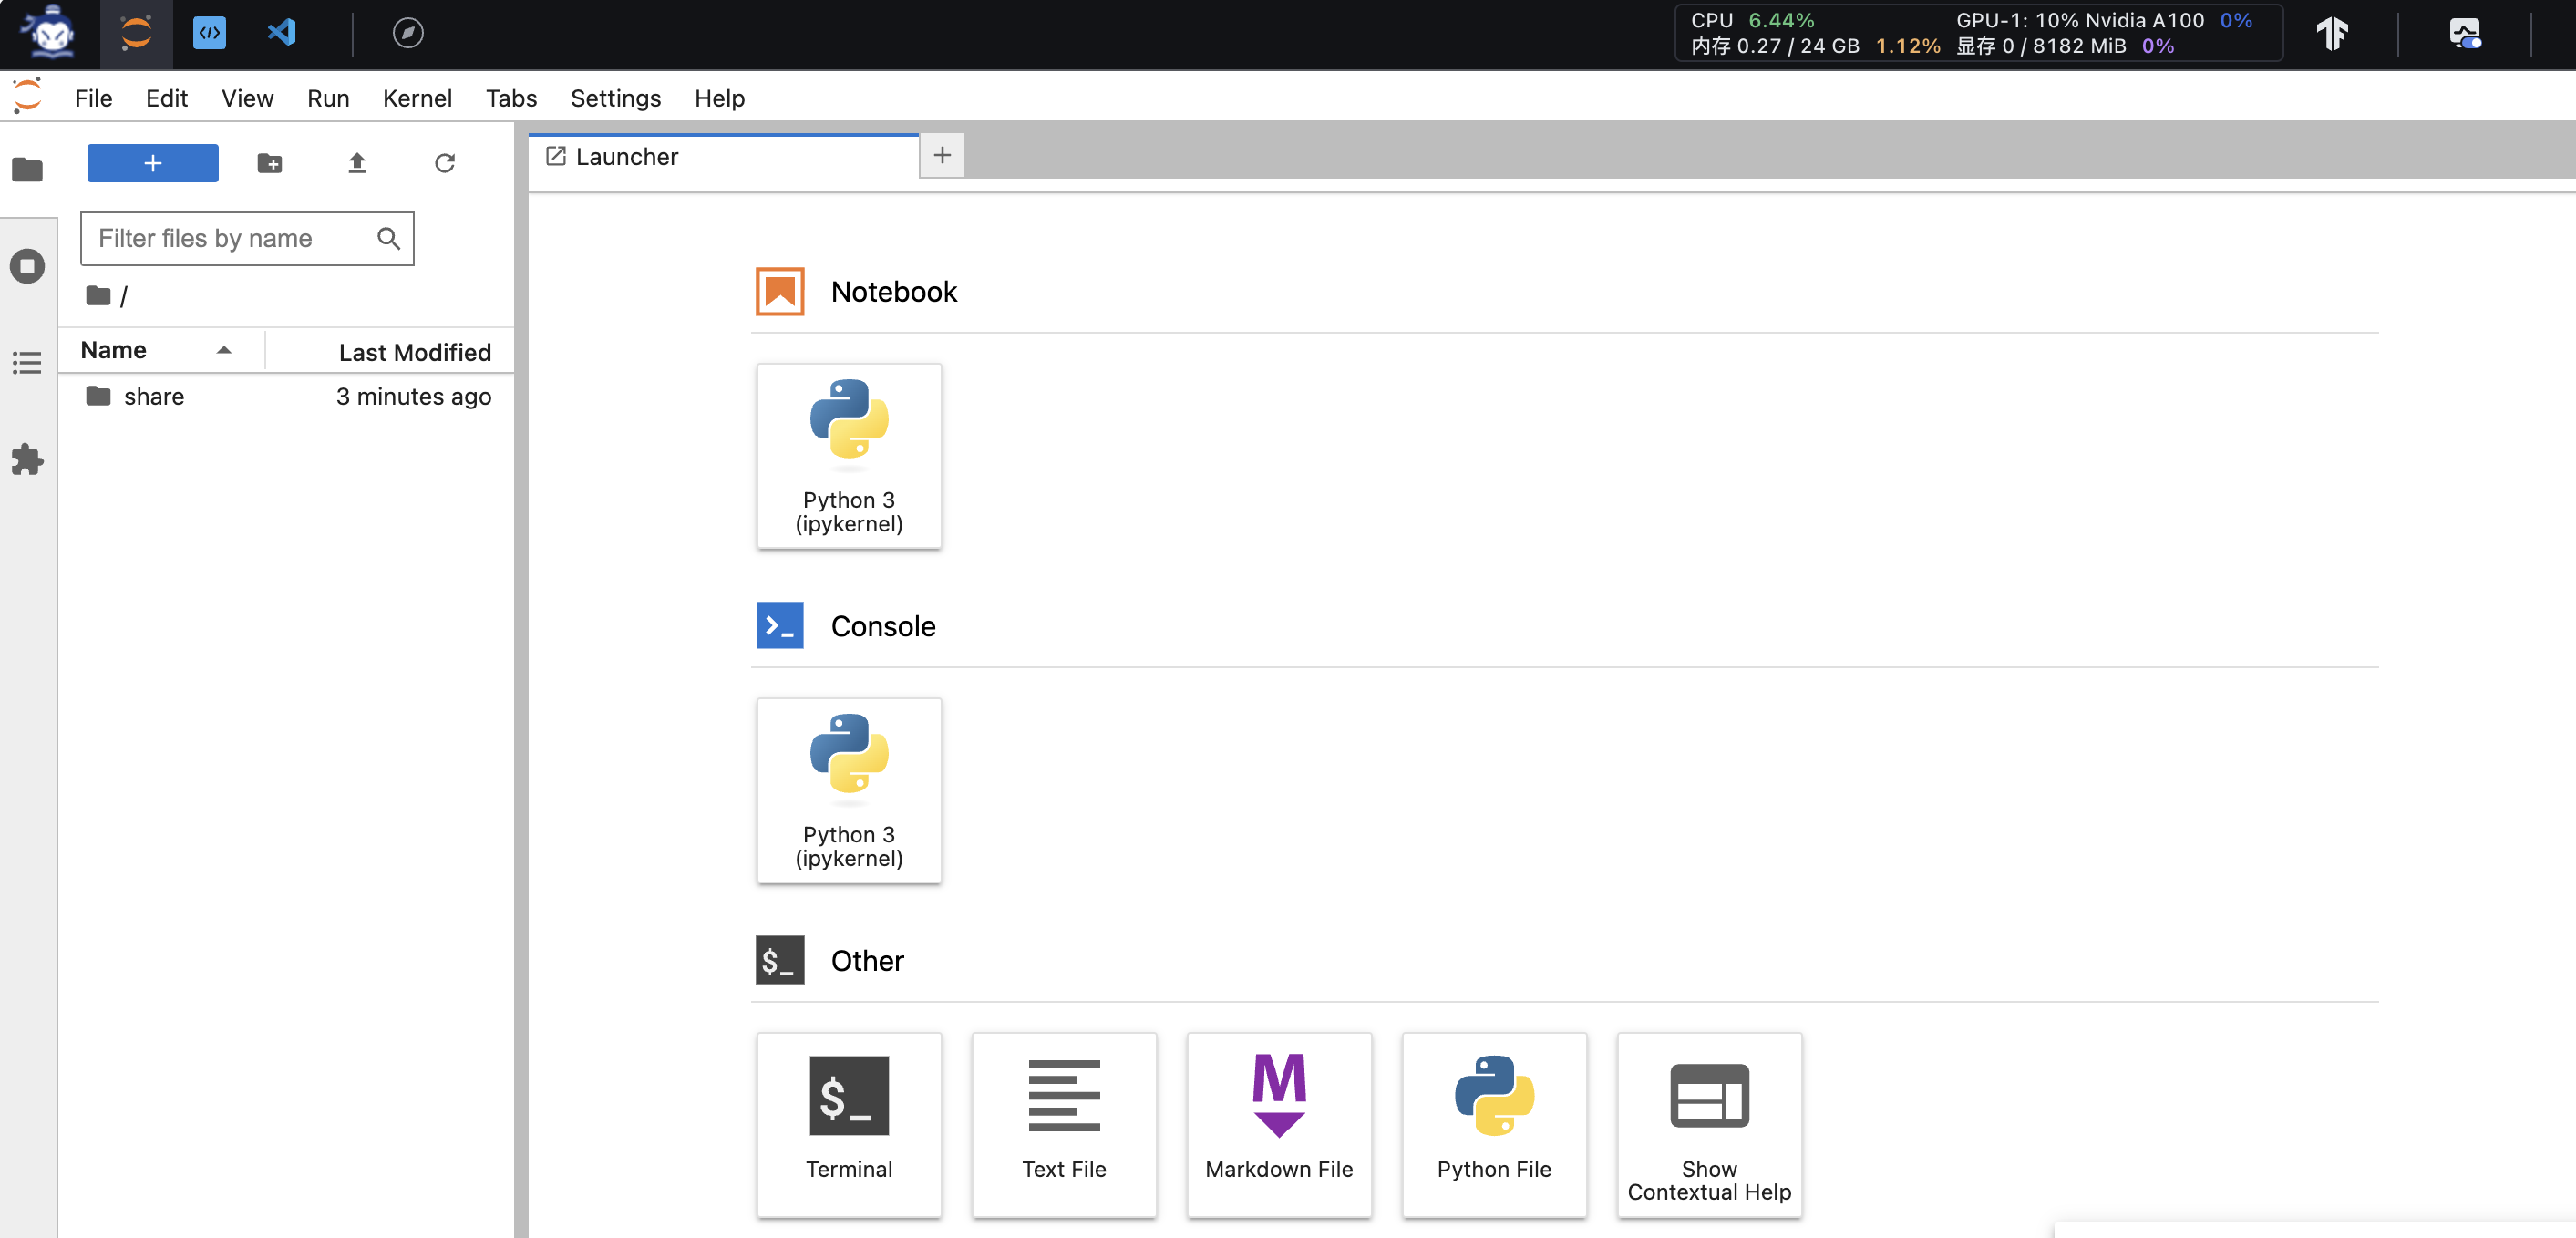Sort files by Last Modified column
This screenshot has height=1238, width=2576.
point(414,352)
